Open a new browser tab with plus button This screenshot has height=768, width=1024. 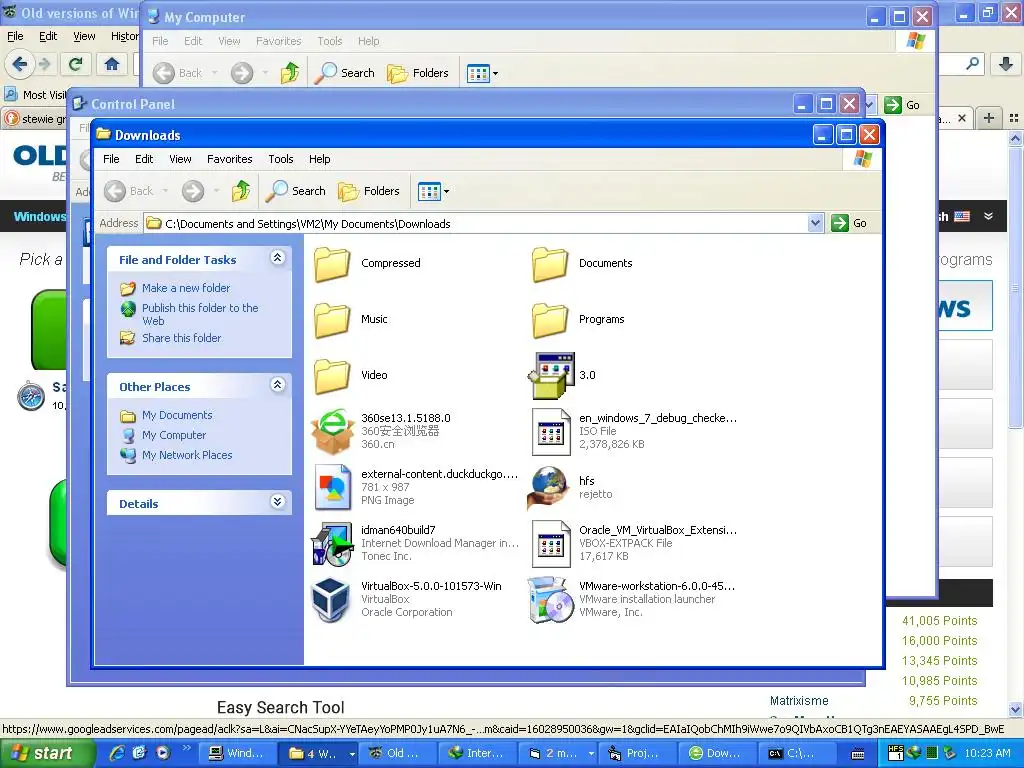(989, 118)
